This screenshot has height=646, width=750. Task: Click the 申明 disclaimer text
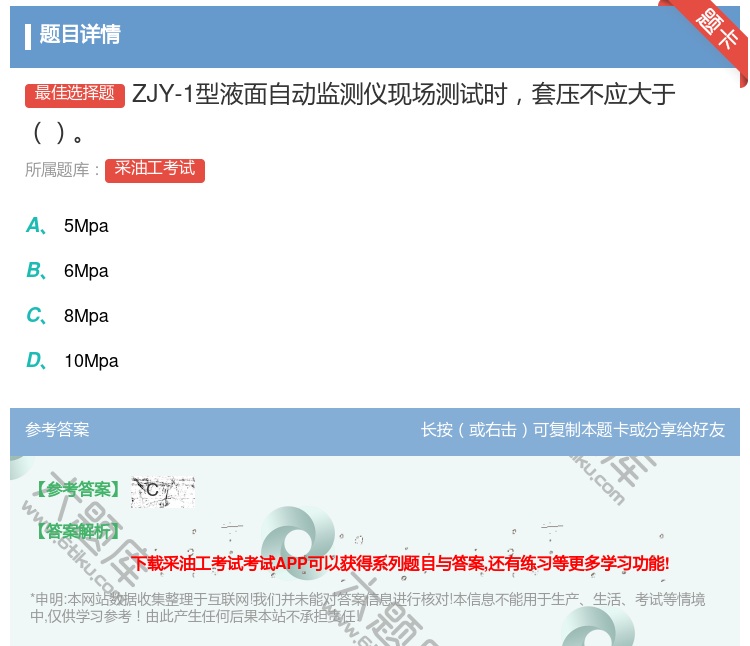[367, 608]
